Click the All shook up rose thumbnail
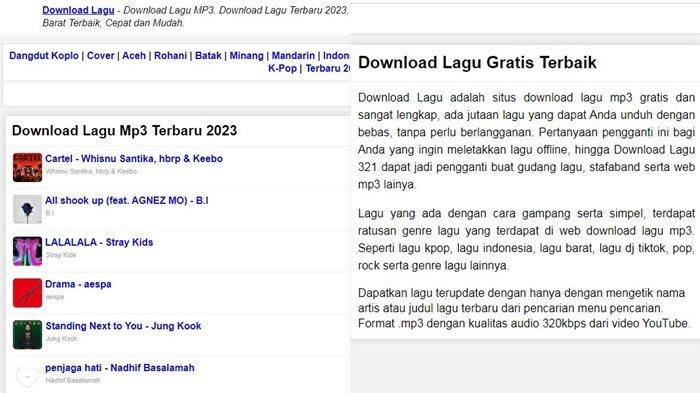700x393 pixels. coord(27,209)
